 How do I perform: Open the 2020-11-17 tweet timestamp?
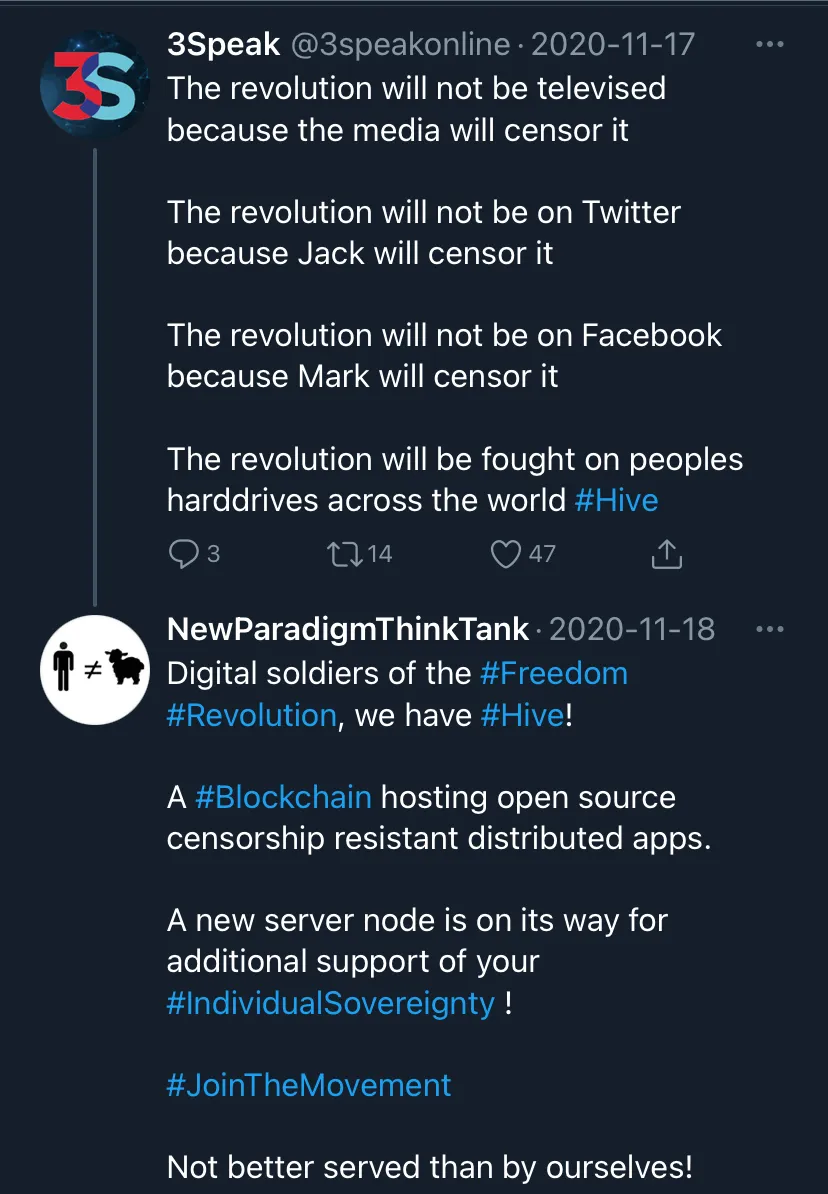click(x=612, y=44)
